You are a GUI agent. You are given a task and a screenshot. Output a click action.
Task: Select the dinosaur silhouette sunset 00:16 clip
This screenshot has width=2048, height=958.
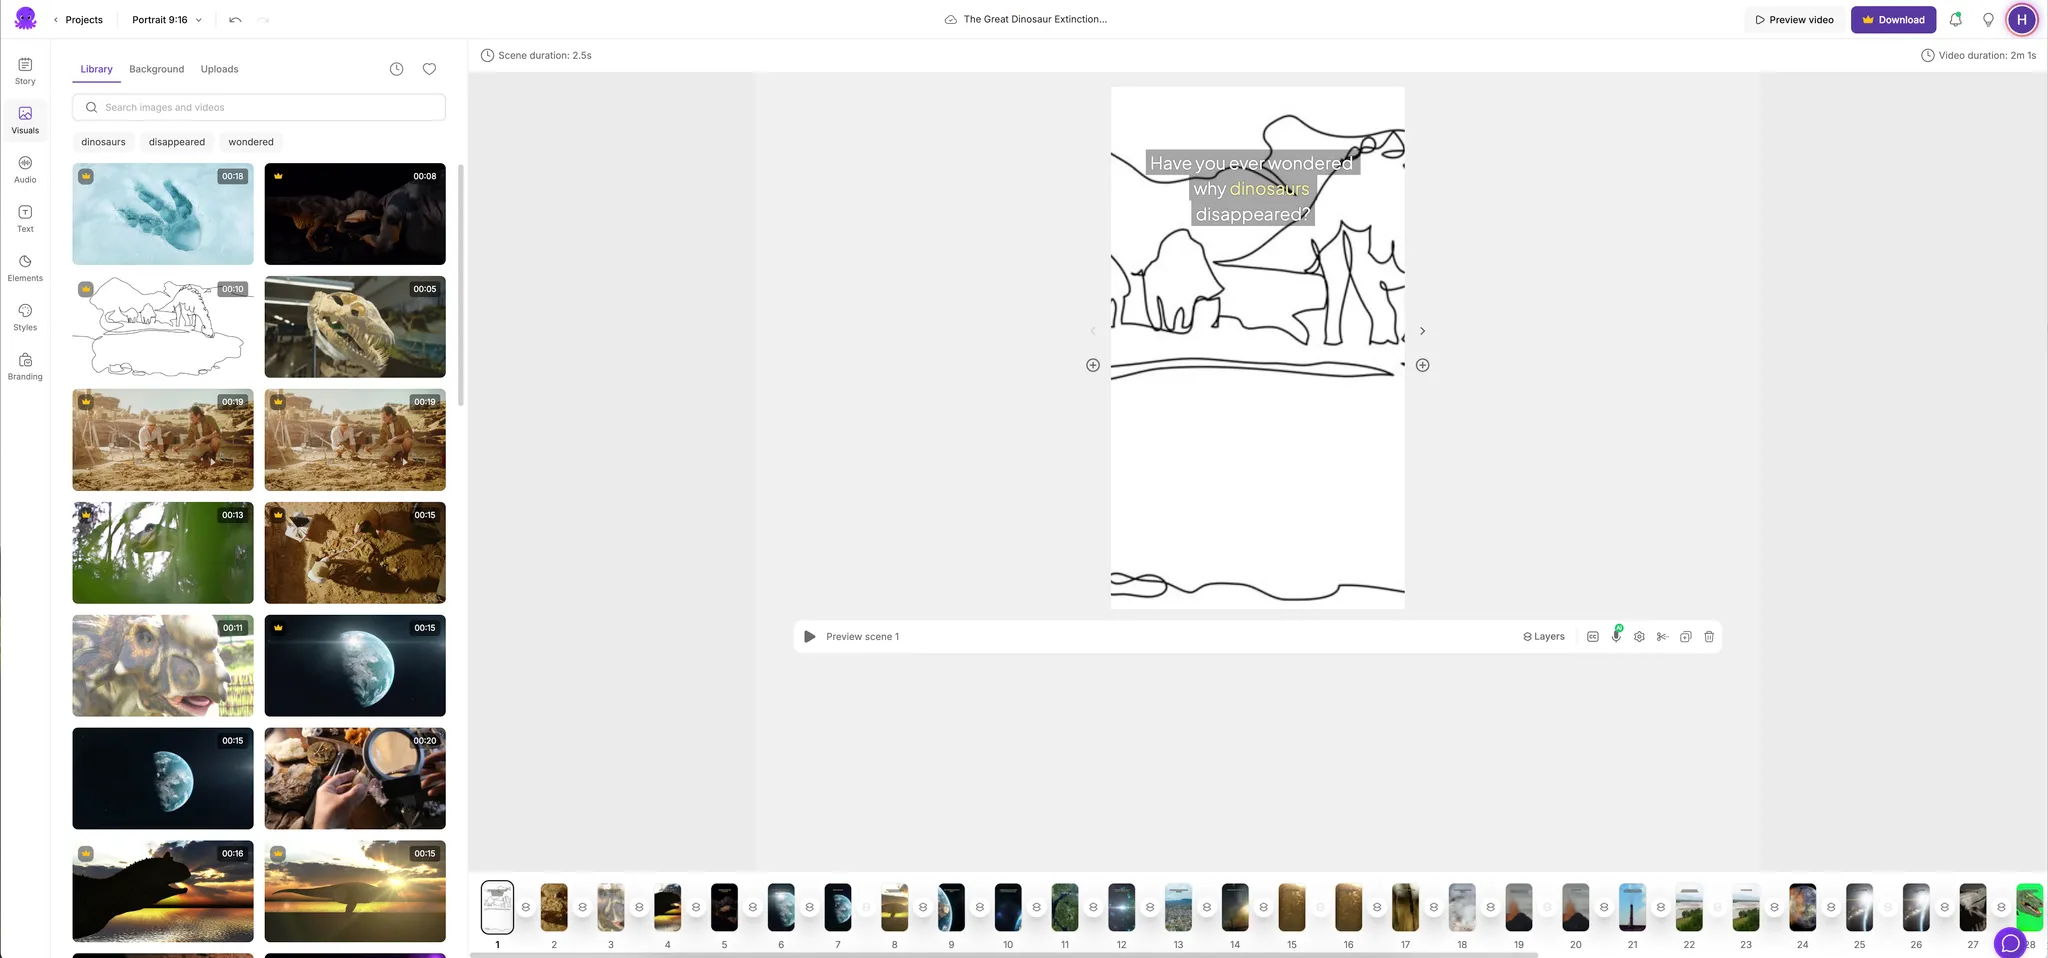click(x=163, y=891)
